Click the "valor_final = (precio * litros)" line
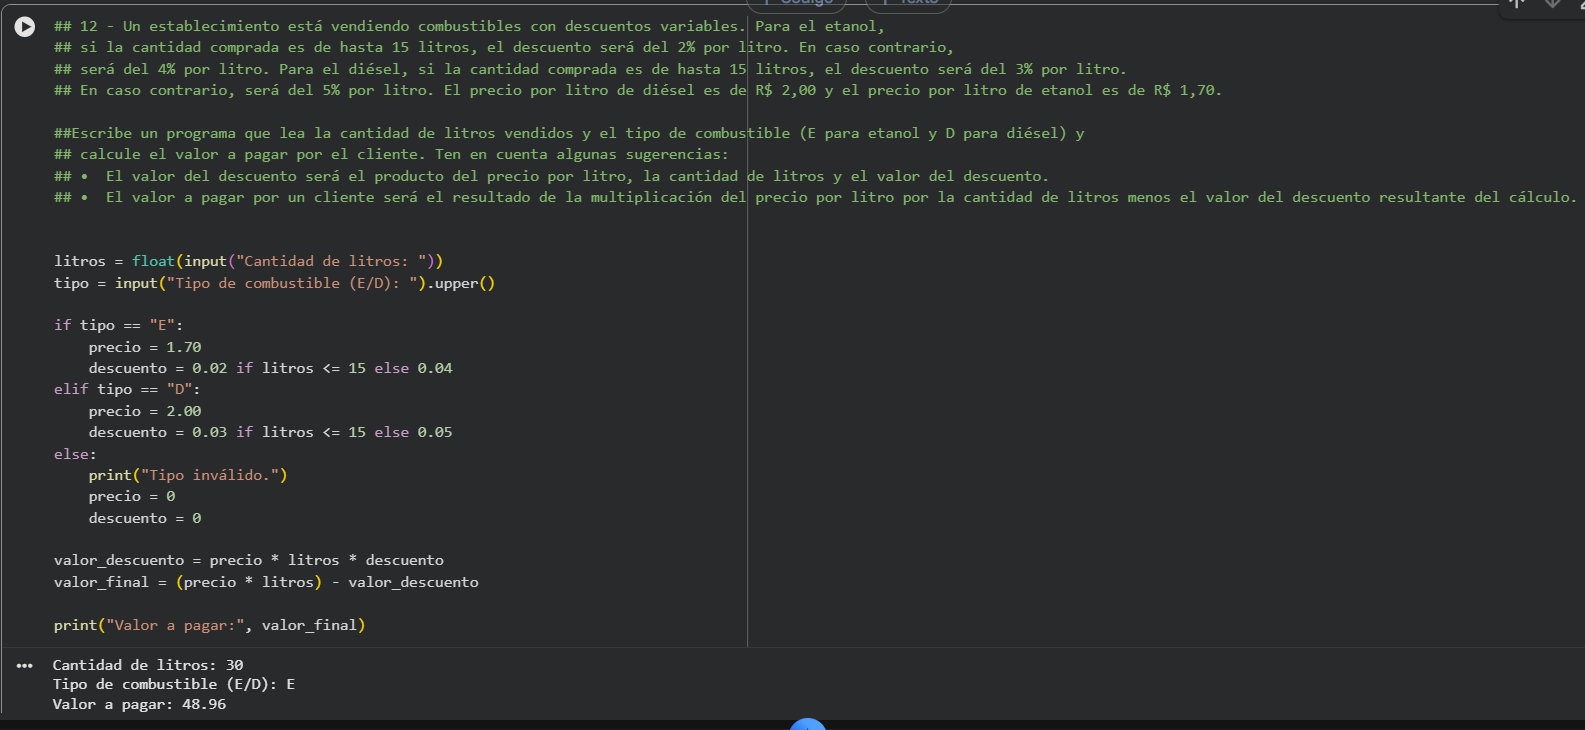This screenshot has width=1585, height=730. [266, 583]
